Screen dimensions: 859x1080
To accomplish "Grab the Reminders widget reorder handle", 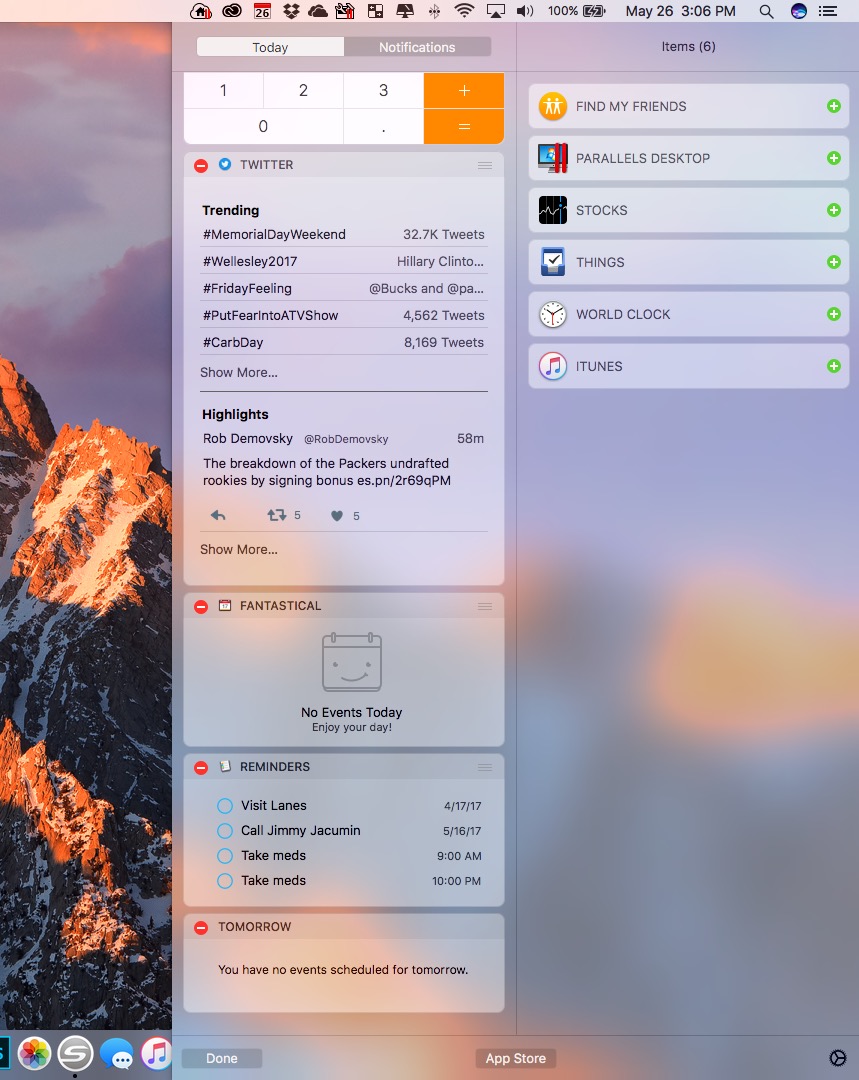I will [x=485, y=767].
